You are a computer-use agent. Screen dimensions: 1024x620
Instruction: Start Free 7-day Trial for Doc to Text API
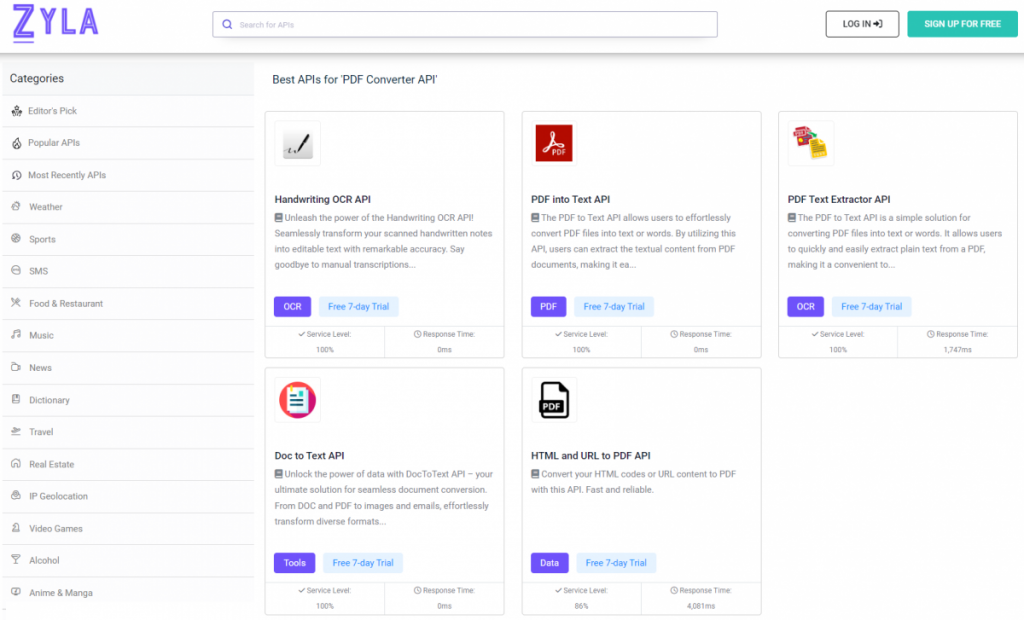tap(363, 563)
